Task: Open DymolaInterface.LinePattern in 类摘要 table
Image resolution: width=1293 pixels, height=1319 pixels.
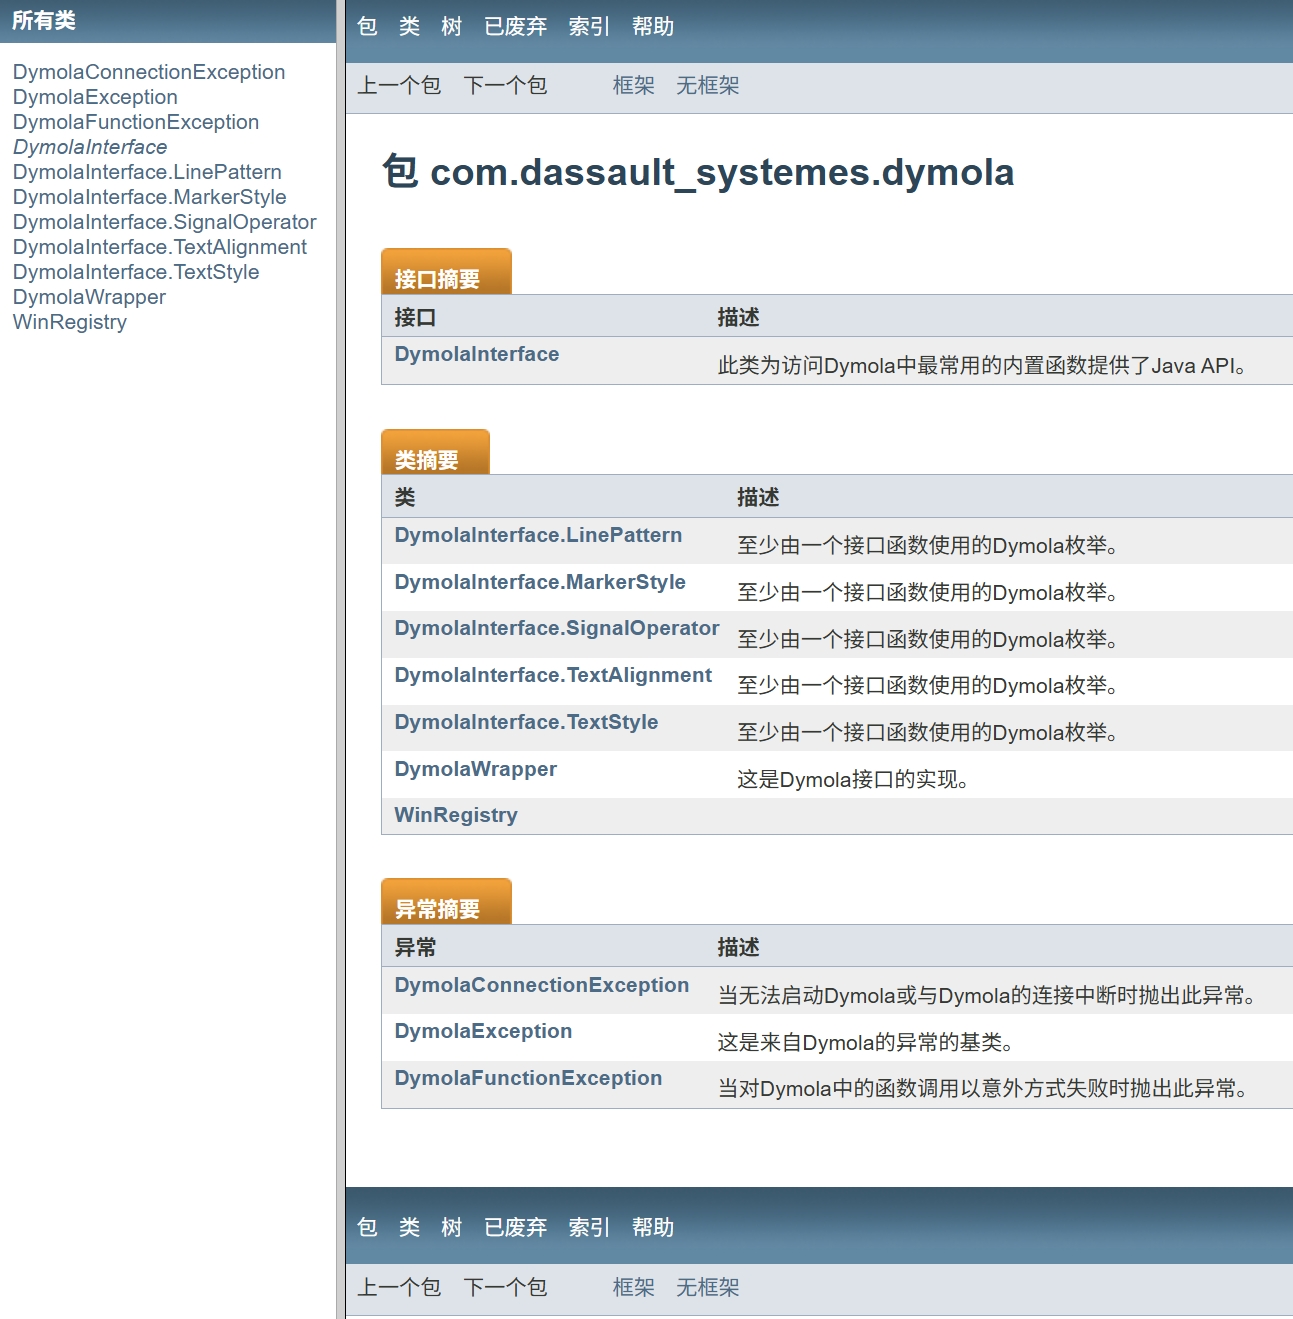Action: (538, 535)
